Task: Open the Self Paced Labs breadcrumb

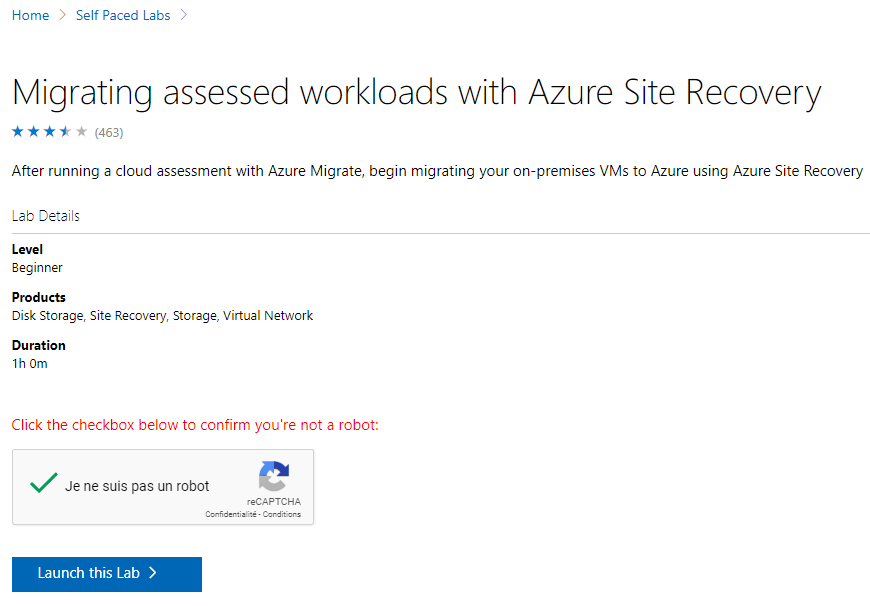Action: click(x=123, y=16)
